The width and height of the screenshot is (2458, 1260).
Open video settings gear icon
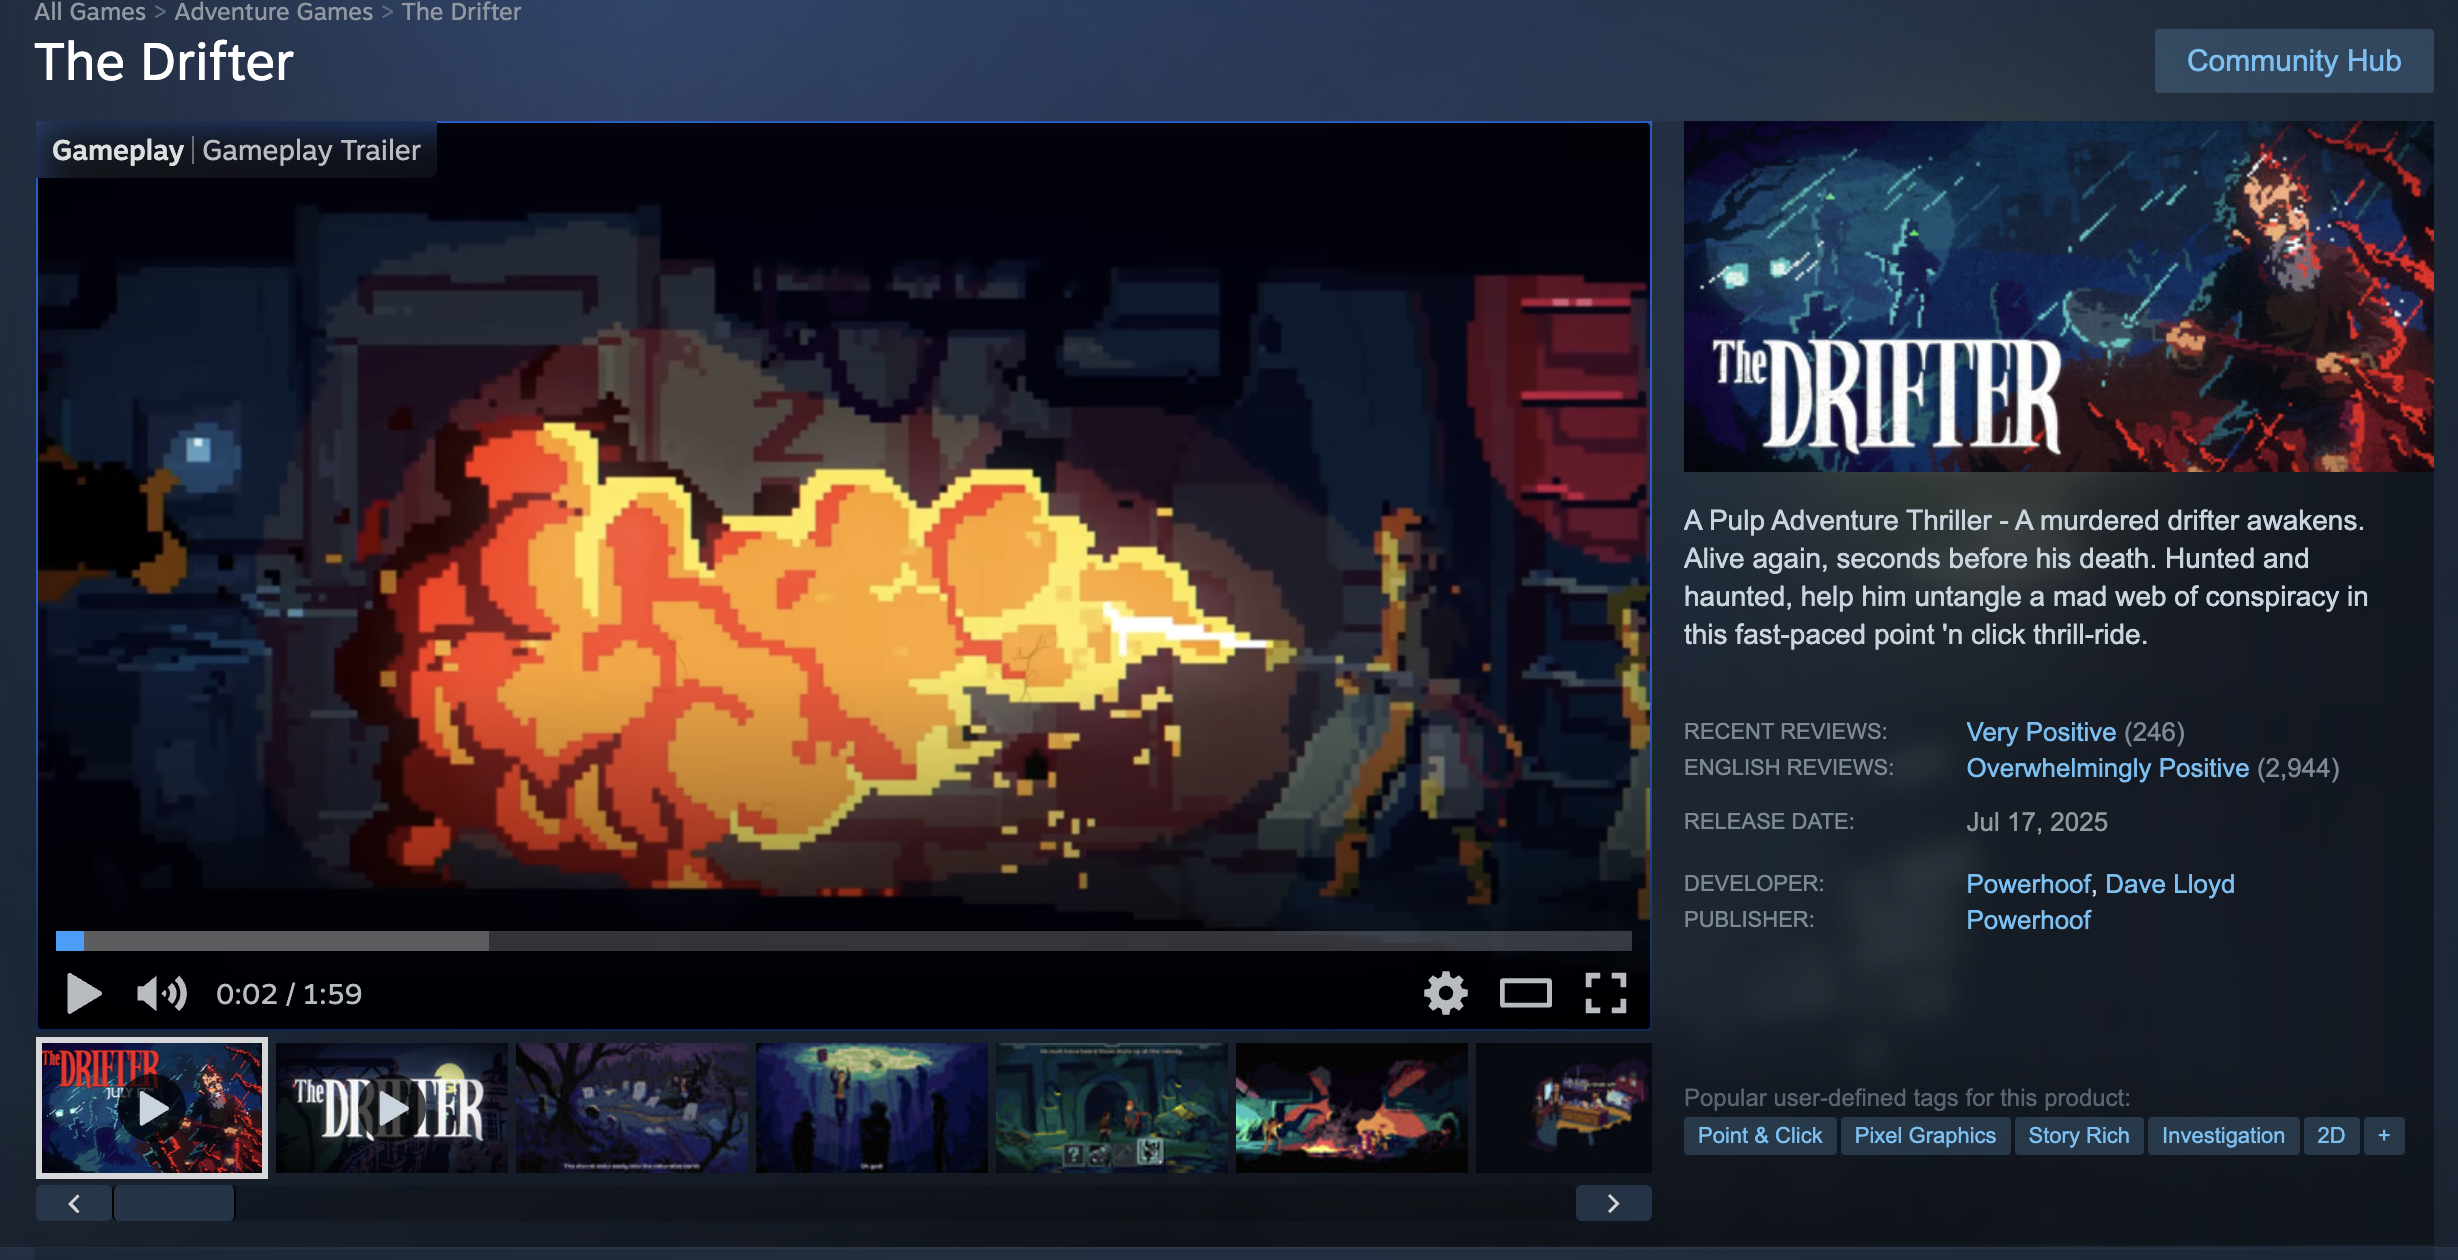click(1445, 993)
